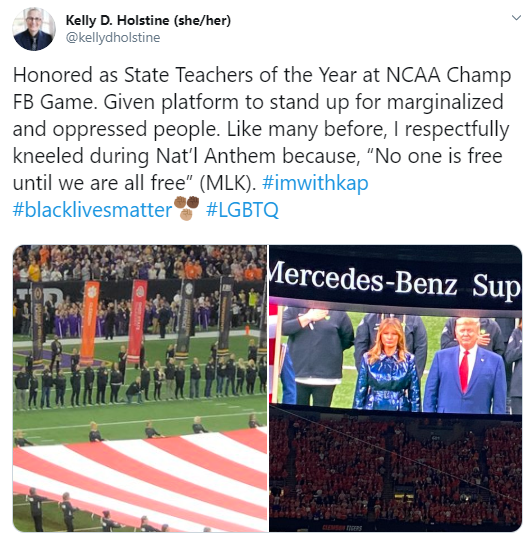
Task: Open the left photo of teachers on the field
Action: click(x=140, y=388)
